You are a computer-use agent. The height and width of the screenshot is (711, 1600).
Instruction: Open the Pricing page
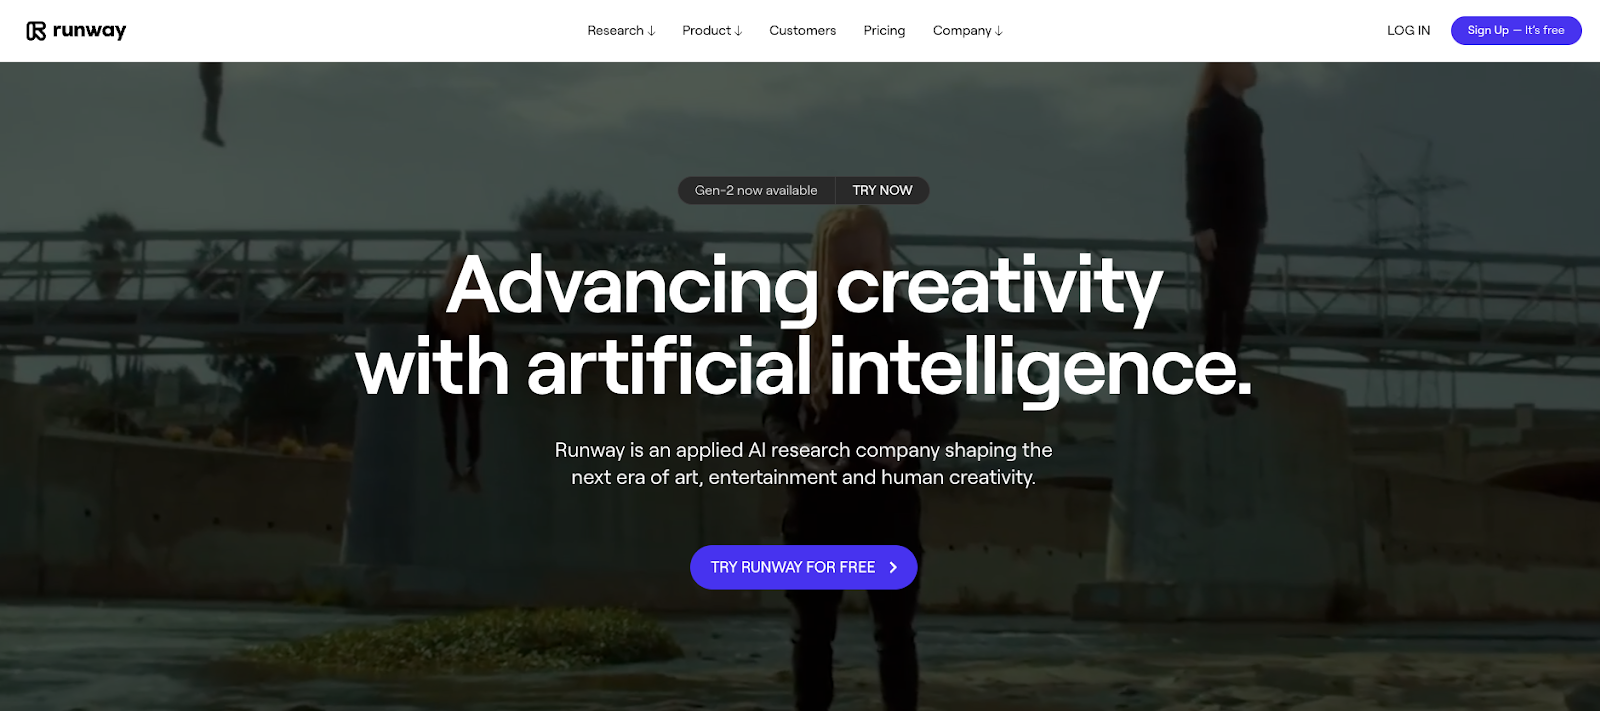884,31
